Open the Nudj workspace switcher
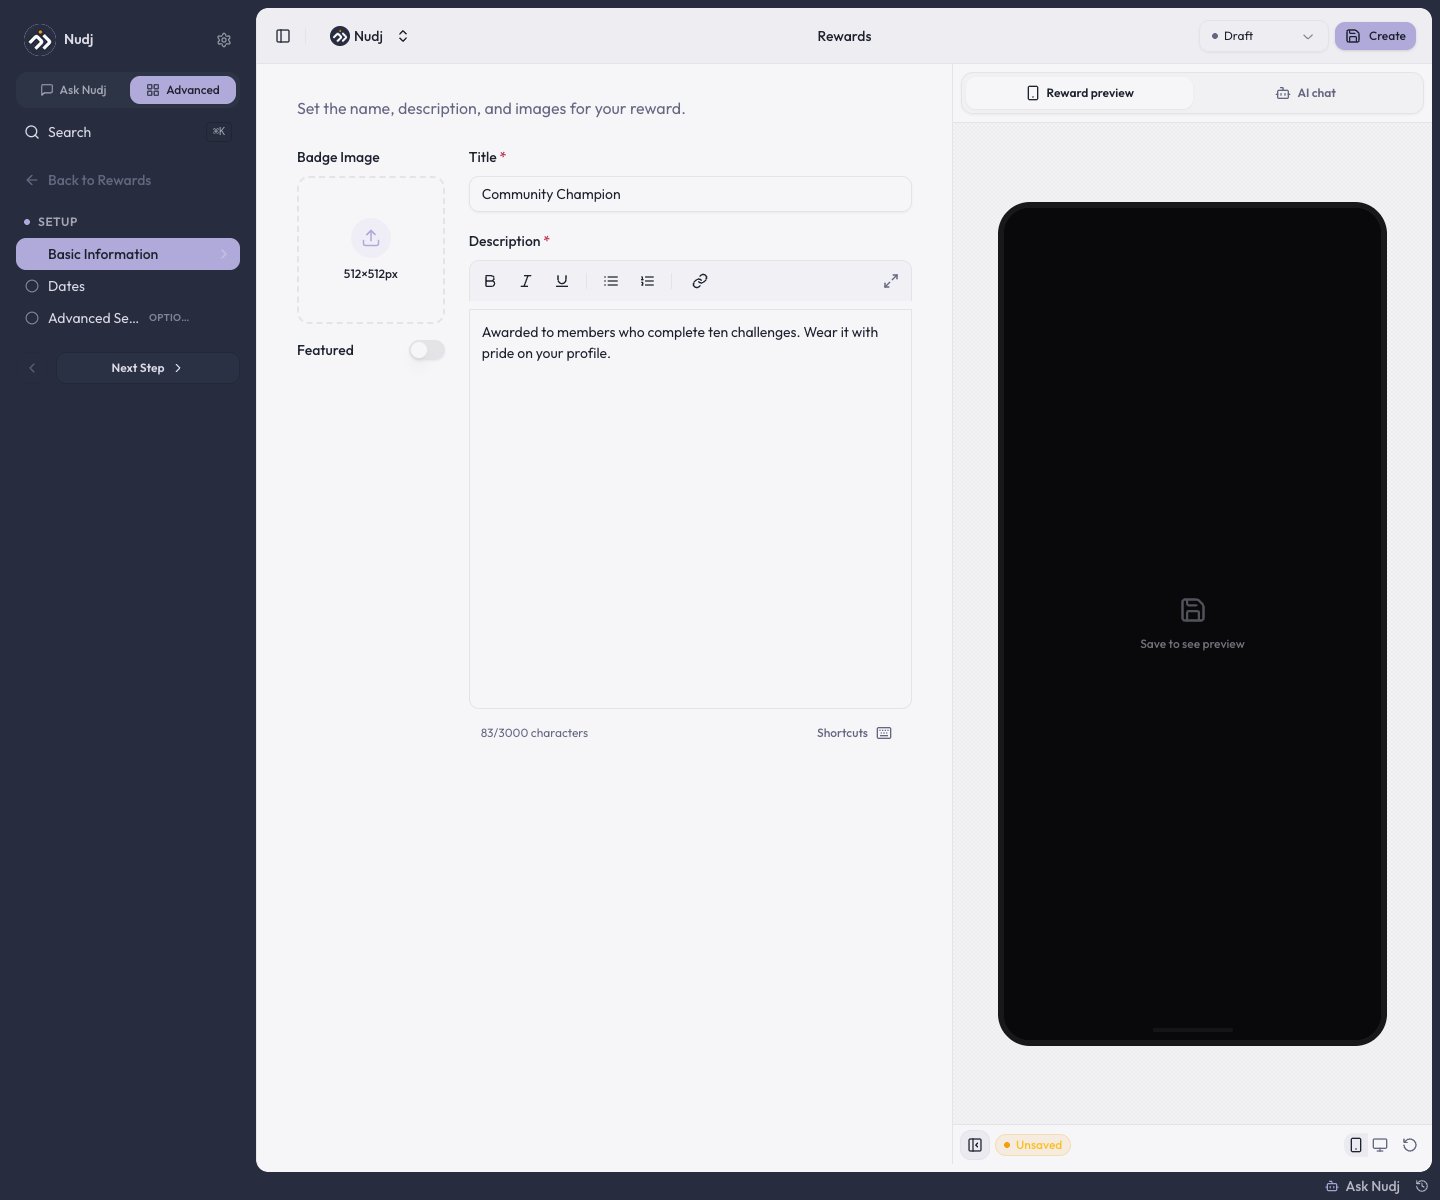 click(369, 36)
